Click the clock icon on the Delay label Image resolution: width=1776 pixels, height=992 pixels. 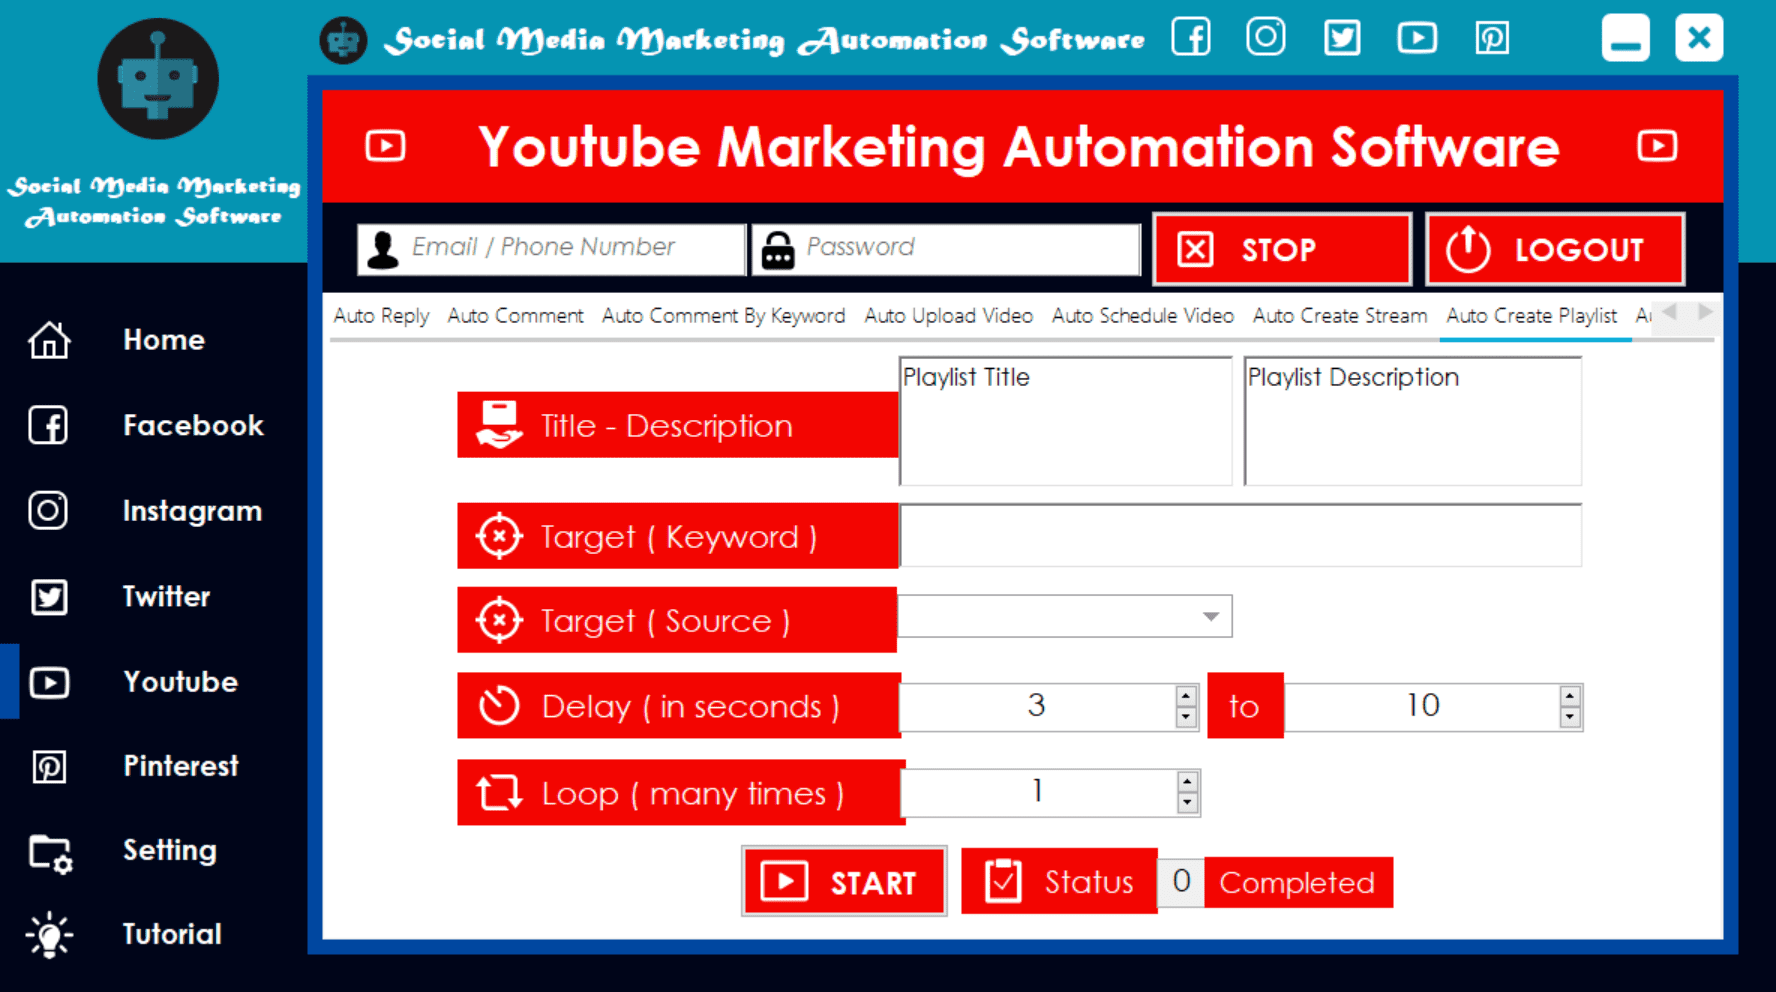[499, 705]
